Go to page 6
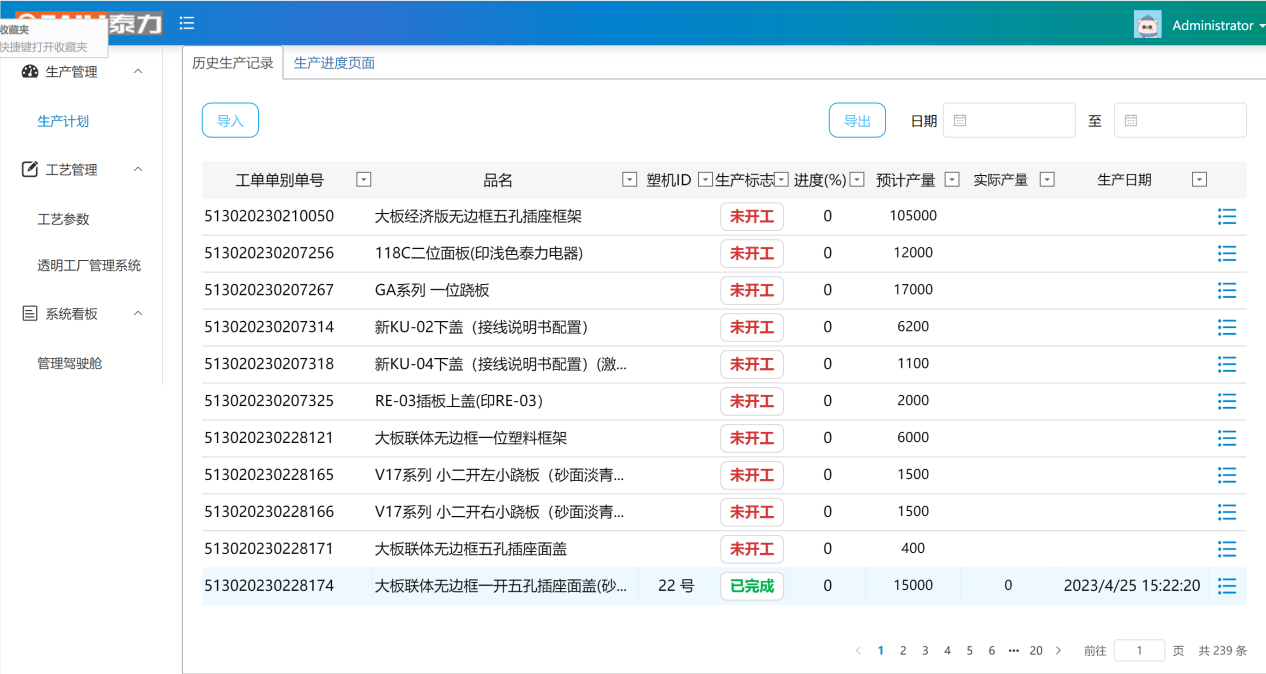Viewport: 1266px width, 674px height. (992, 650)
